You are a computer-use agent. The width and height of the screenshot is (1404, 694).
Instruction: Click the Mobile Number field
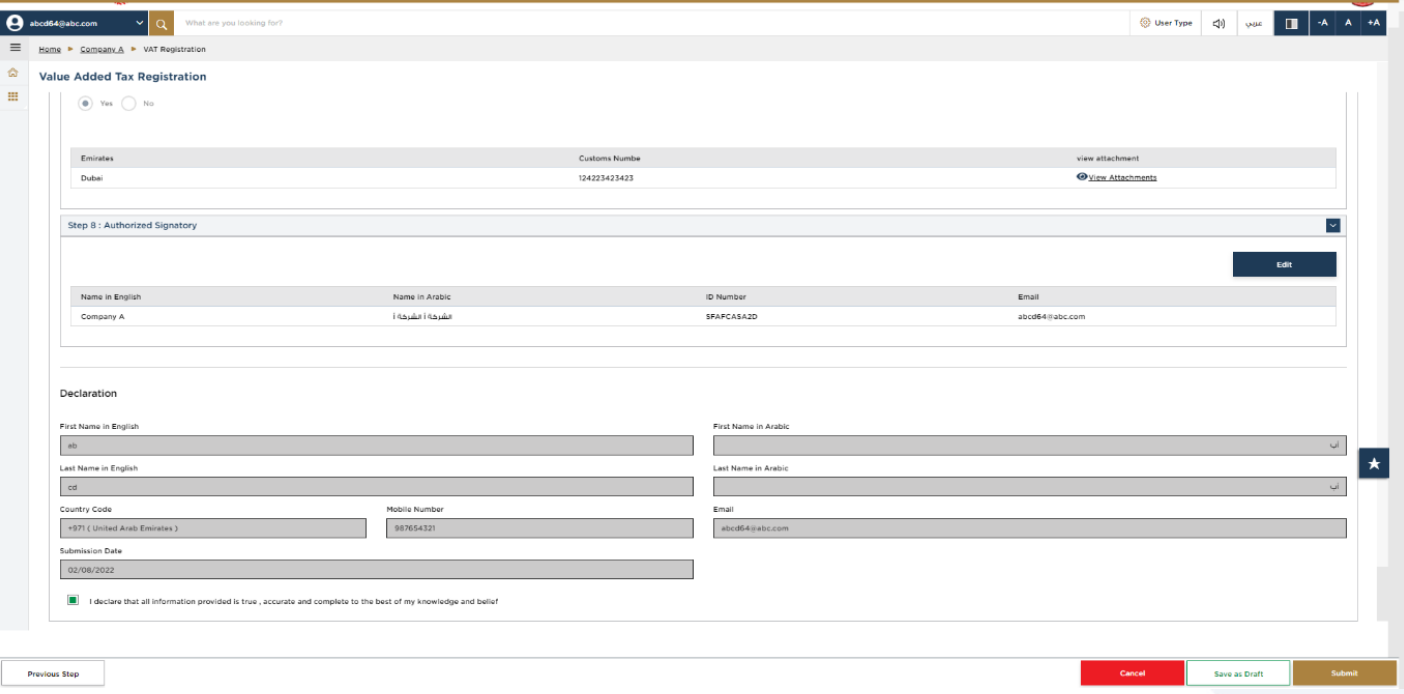pos(540,528)
